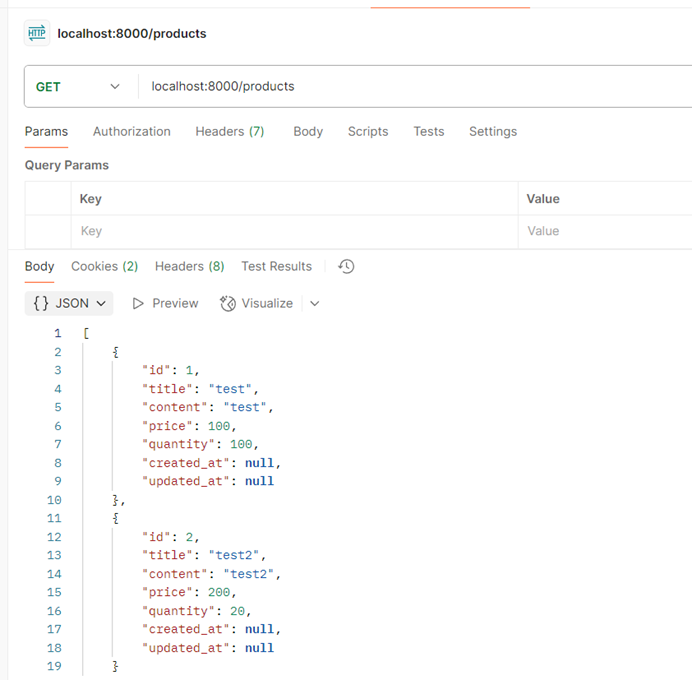Expand the JSON format dropdown

point(100,303)
